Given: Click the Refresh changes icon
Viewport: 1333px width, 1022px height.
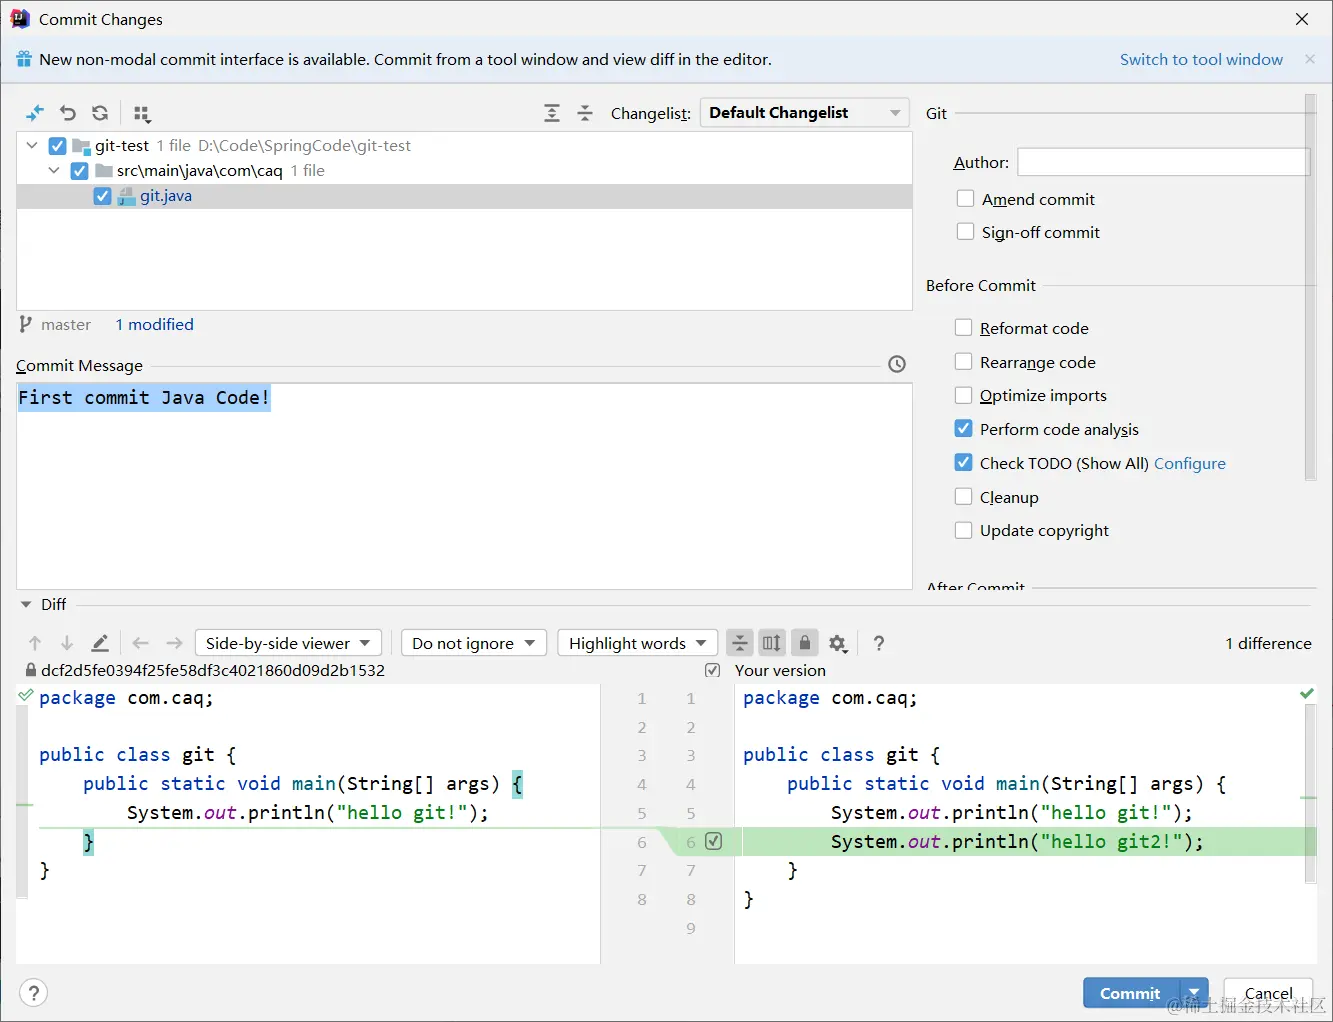Looking at the screenshot, I should (x=100, y=113).
